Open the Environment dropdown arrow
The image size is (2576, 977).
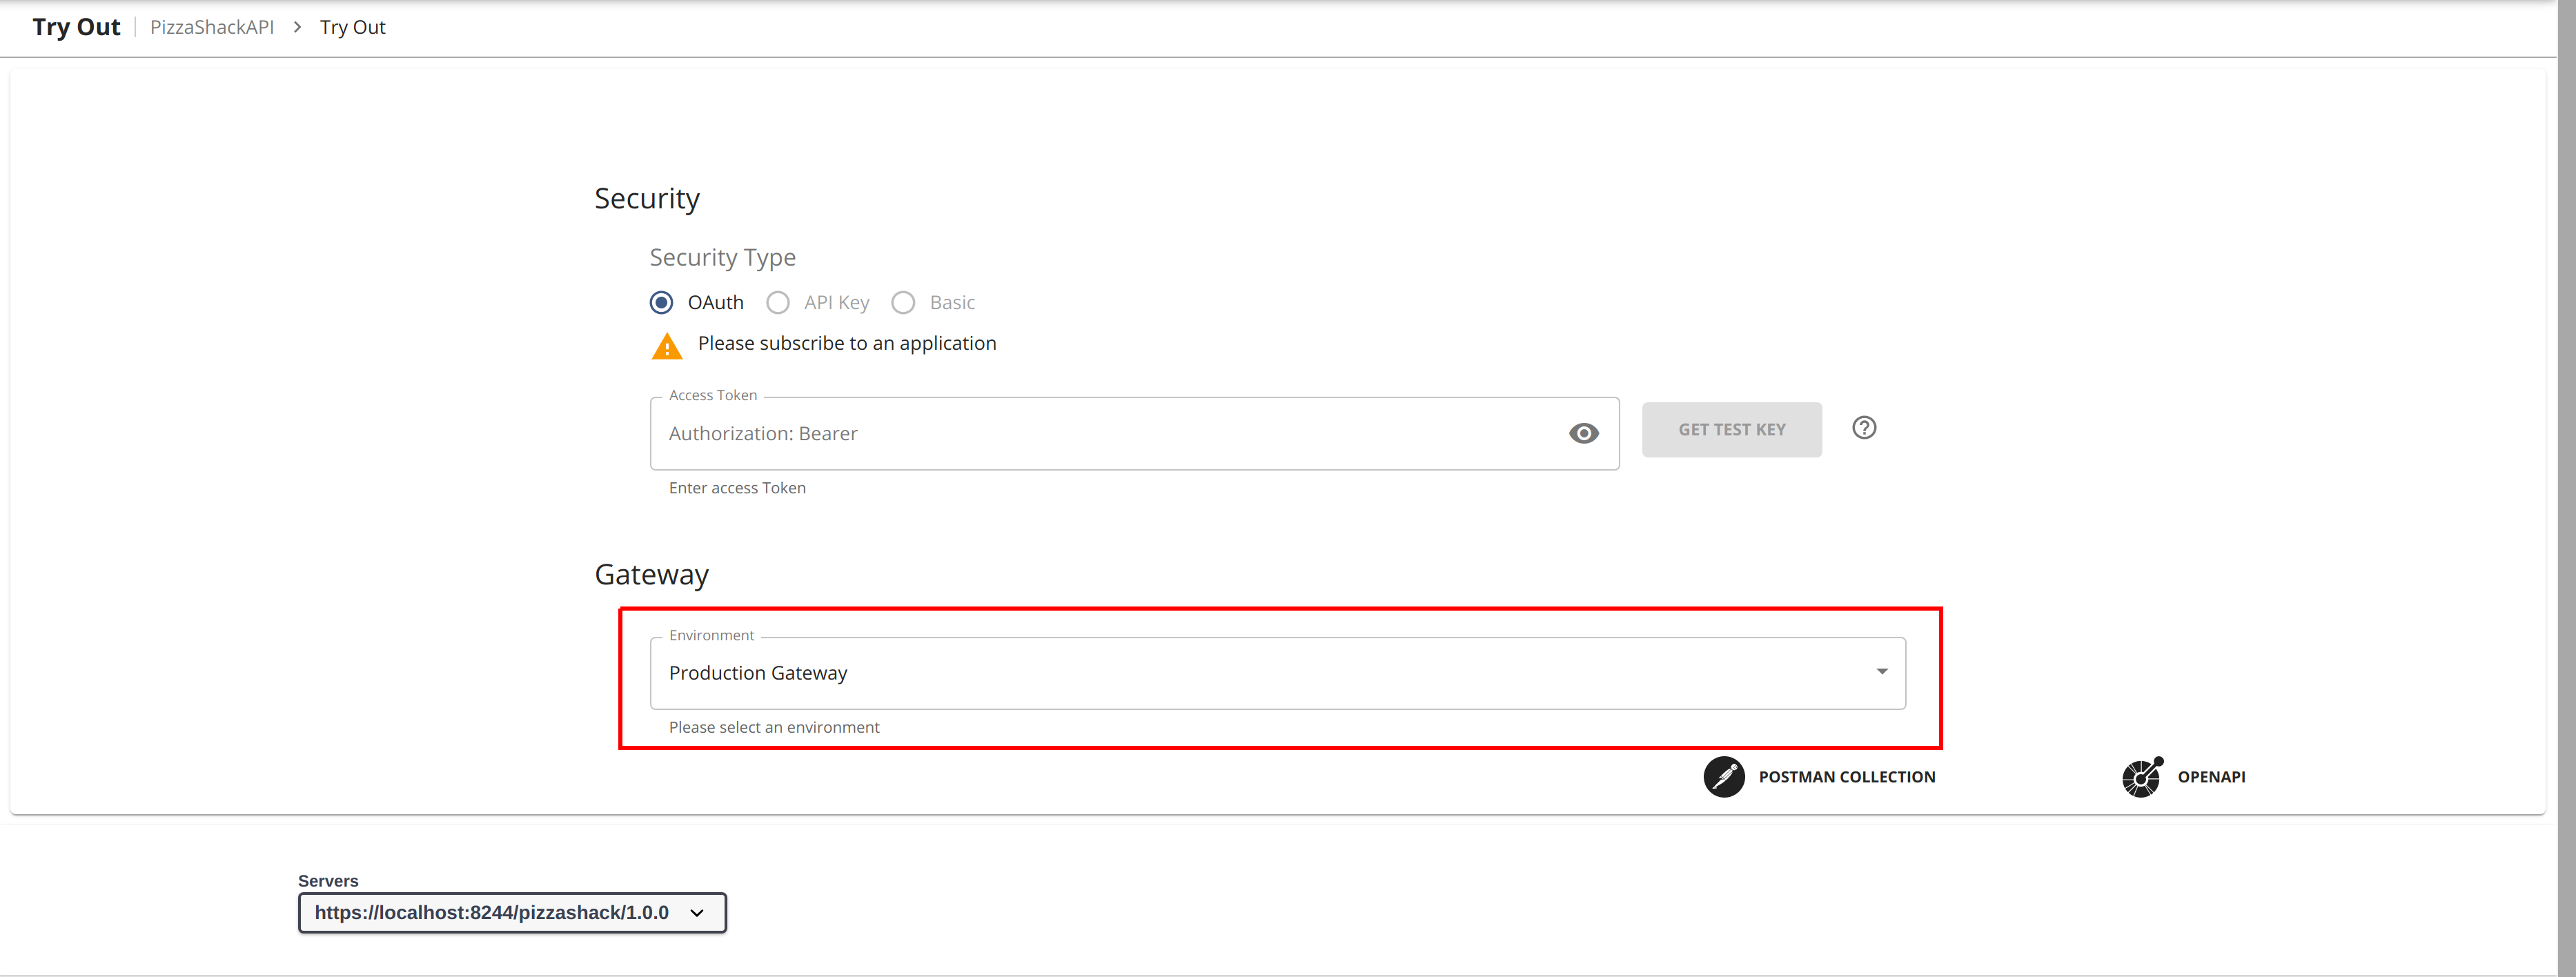point(1881,672)
